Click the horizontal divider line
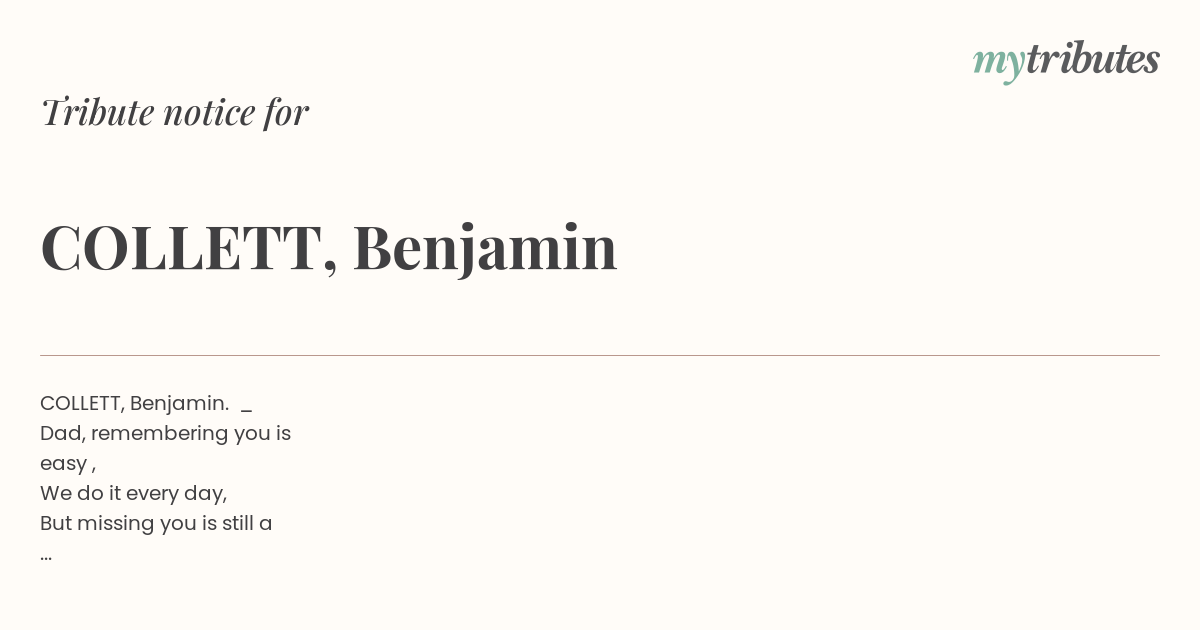Image resolution: width=1200 pixels, height=630 pixels. pos(600,355)
